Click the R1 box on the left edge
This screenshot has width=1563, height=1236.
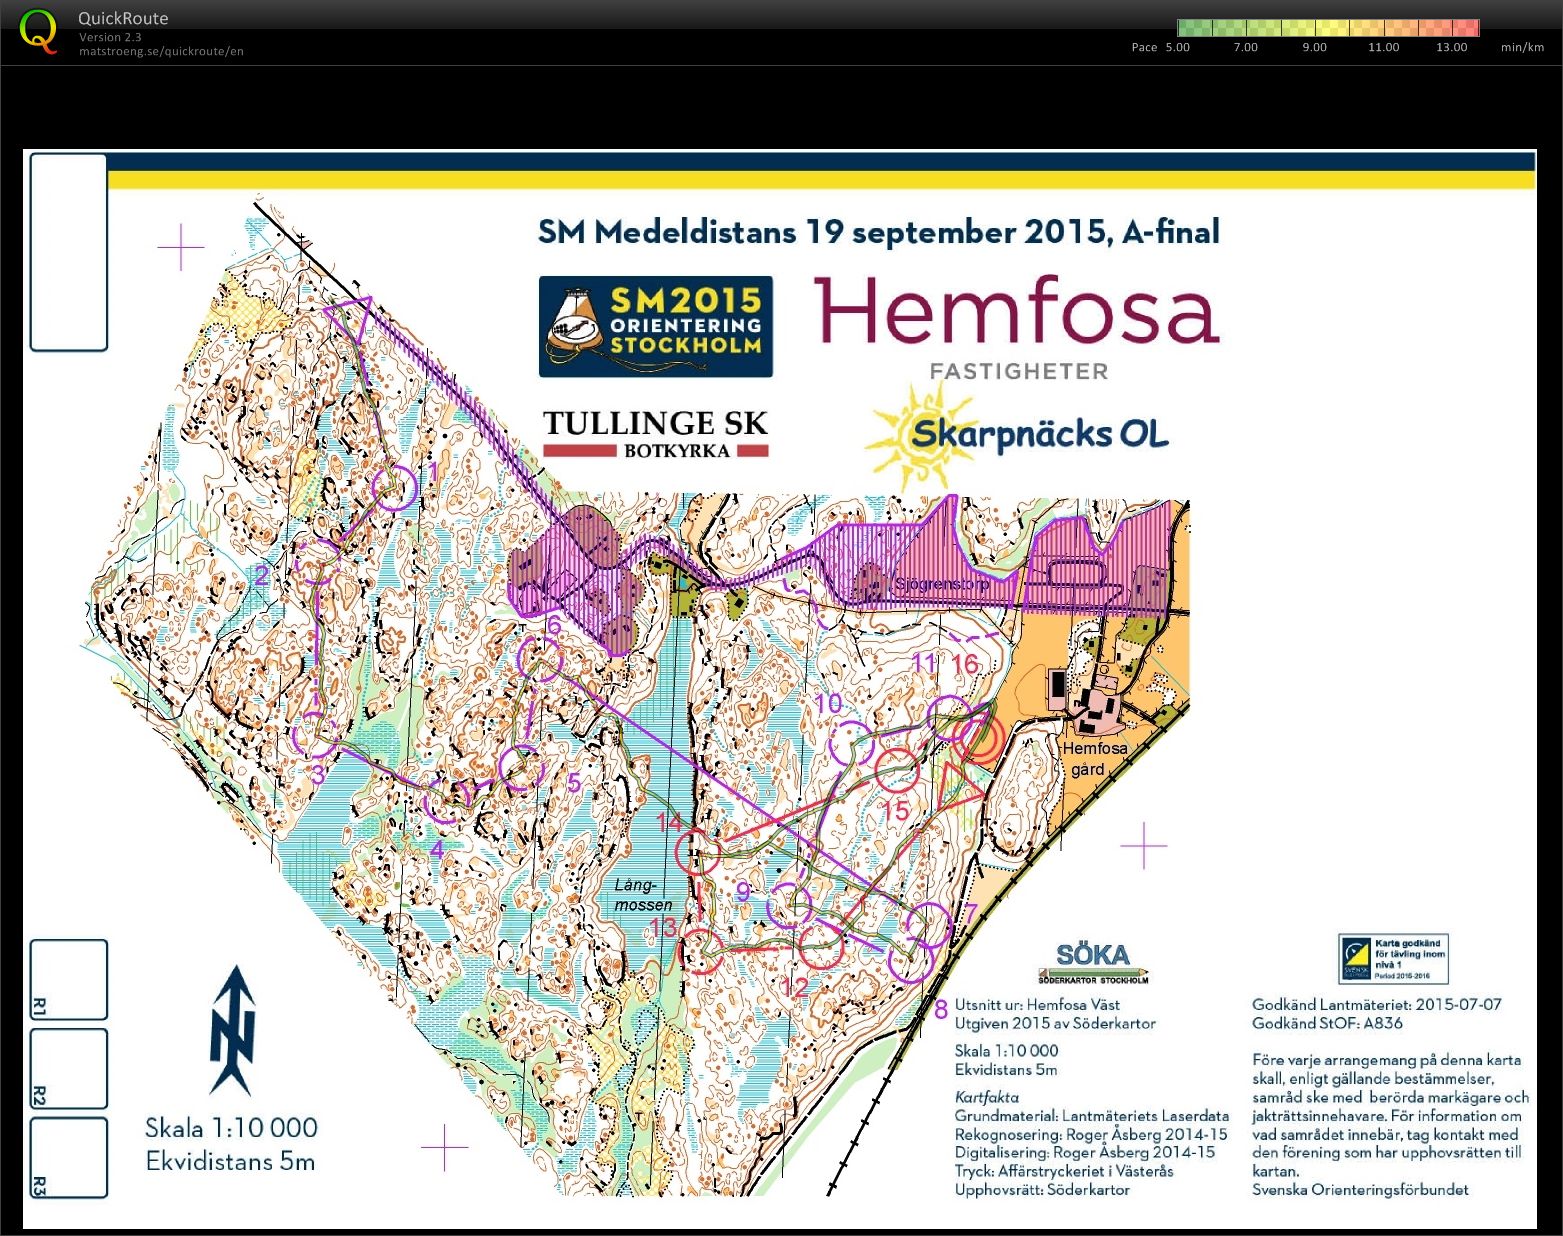pyautogui.click(x=68, y=979)
